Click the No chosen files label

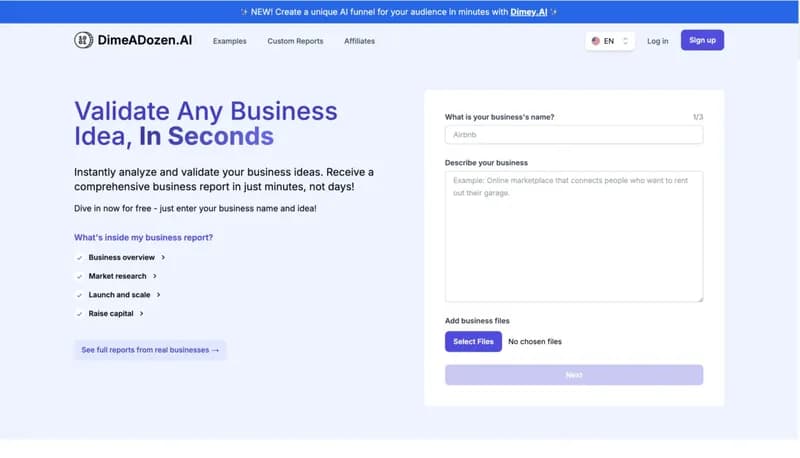click(535, 341)
